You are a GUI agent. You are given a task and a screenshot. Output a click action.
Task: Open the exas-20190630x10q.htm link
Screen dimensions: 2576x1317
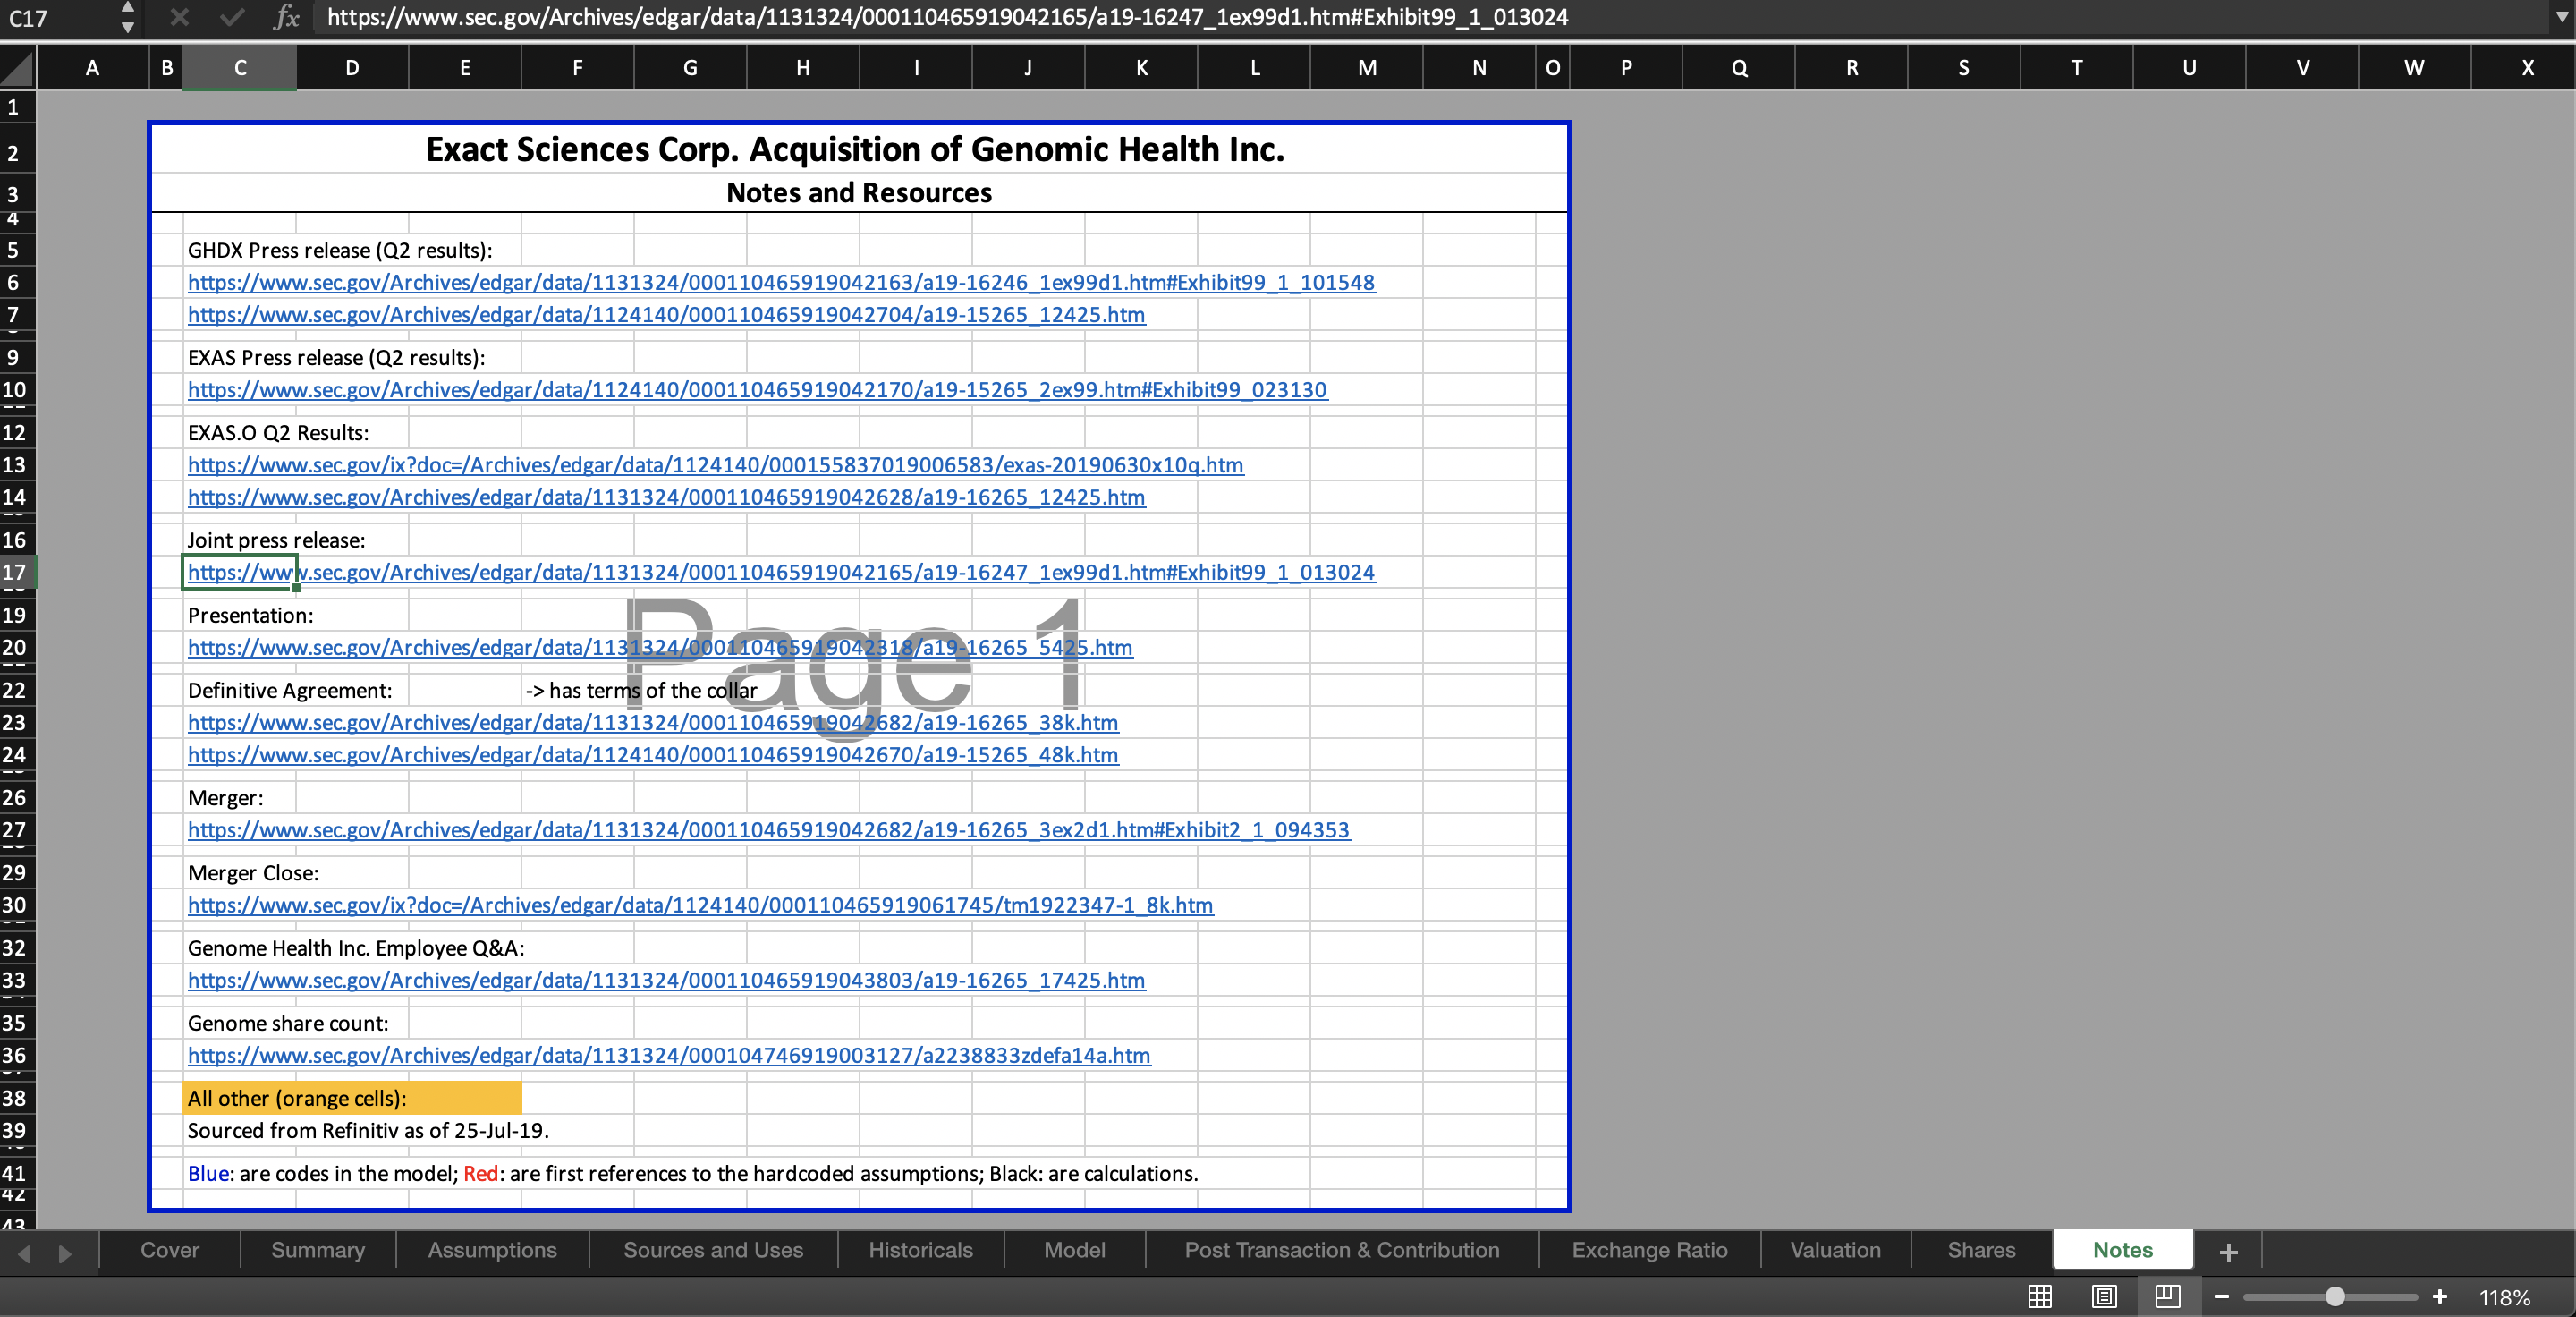coord(715,465)
